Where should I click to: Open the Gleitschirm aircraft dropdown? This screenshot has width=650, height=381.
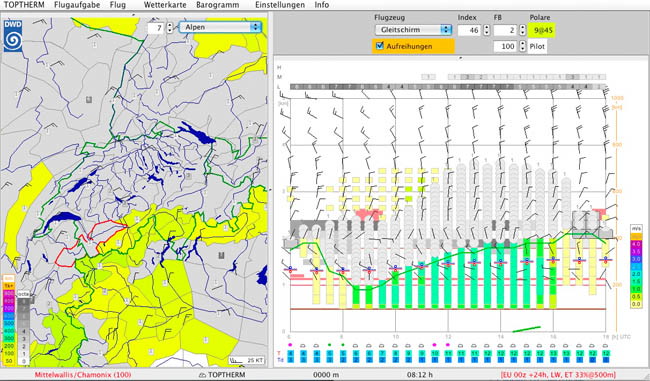pyautogui.click(x=413, y=30)
